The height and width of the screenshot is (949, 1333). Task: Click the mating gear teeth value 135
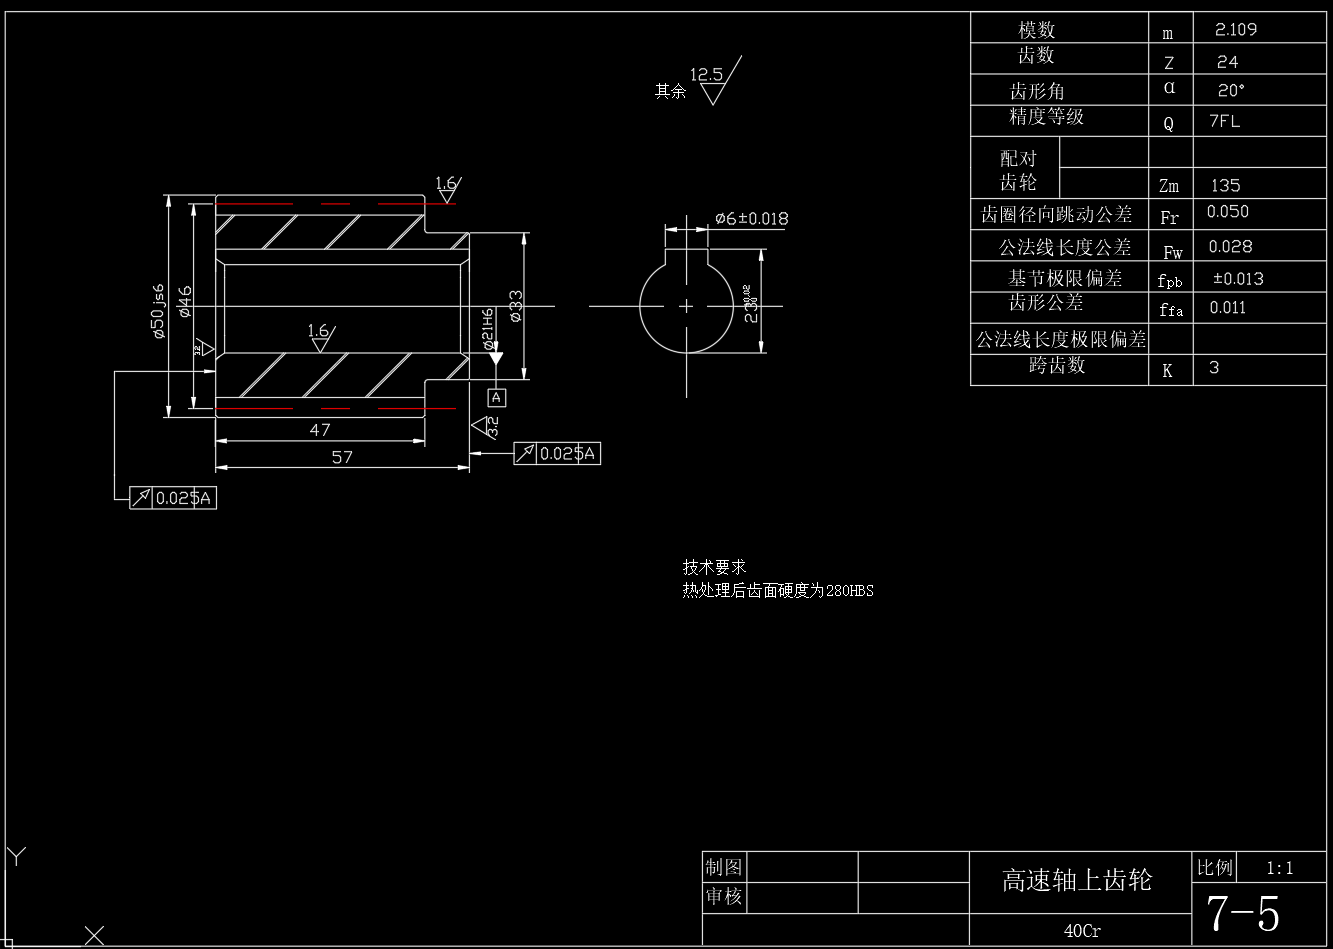(x=1225, y=185)
